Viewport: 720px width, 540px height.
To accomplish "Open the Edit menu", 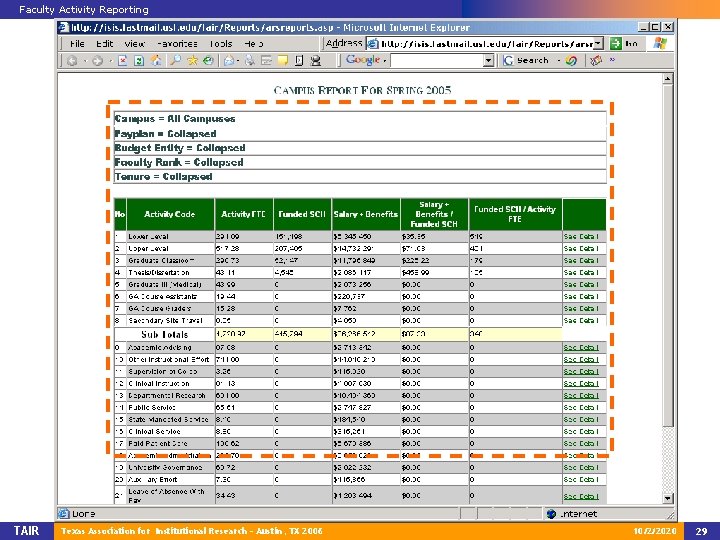I will point(104,44).
